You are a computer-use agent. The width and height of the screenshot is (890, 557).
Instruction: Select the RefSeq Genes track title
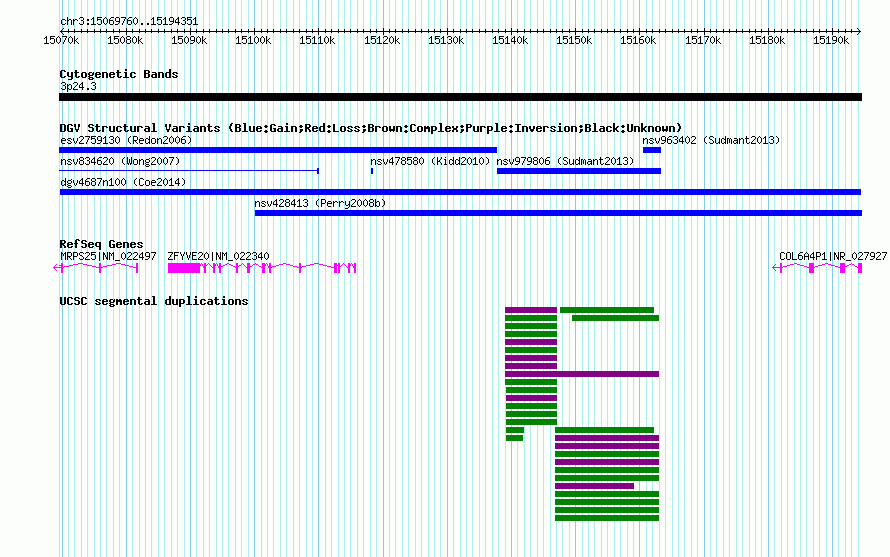(x=102, y=244)
